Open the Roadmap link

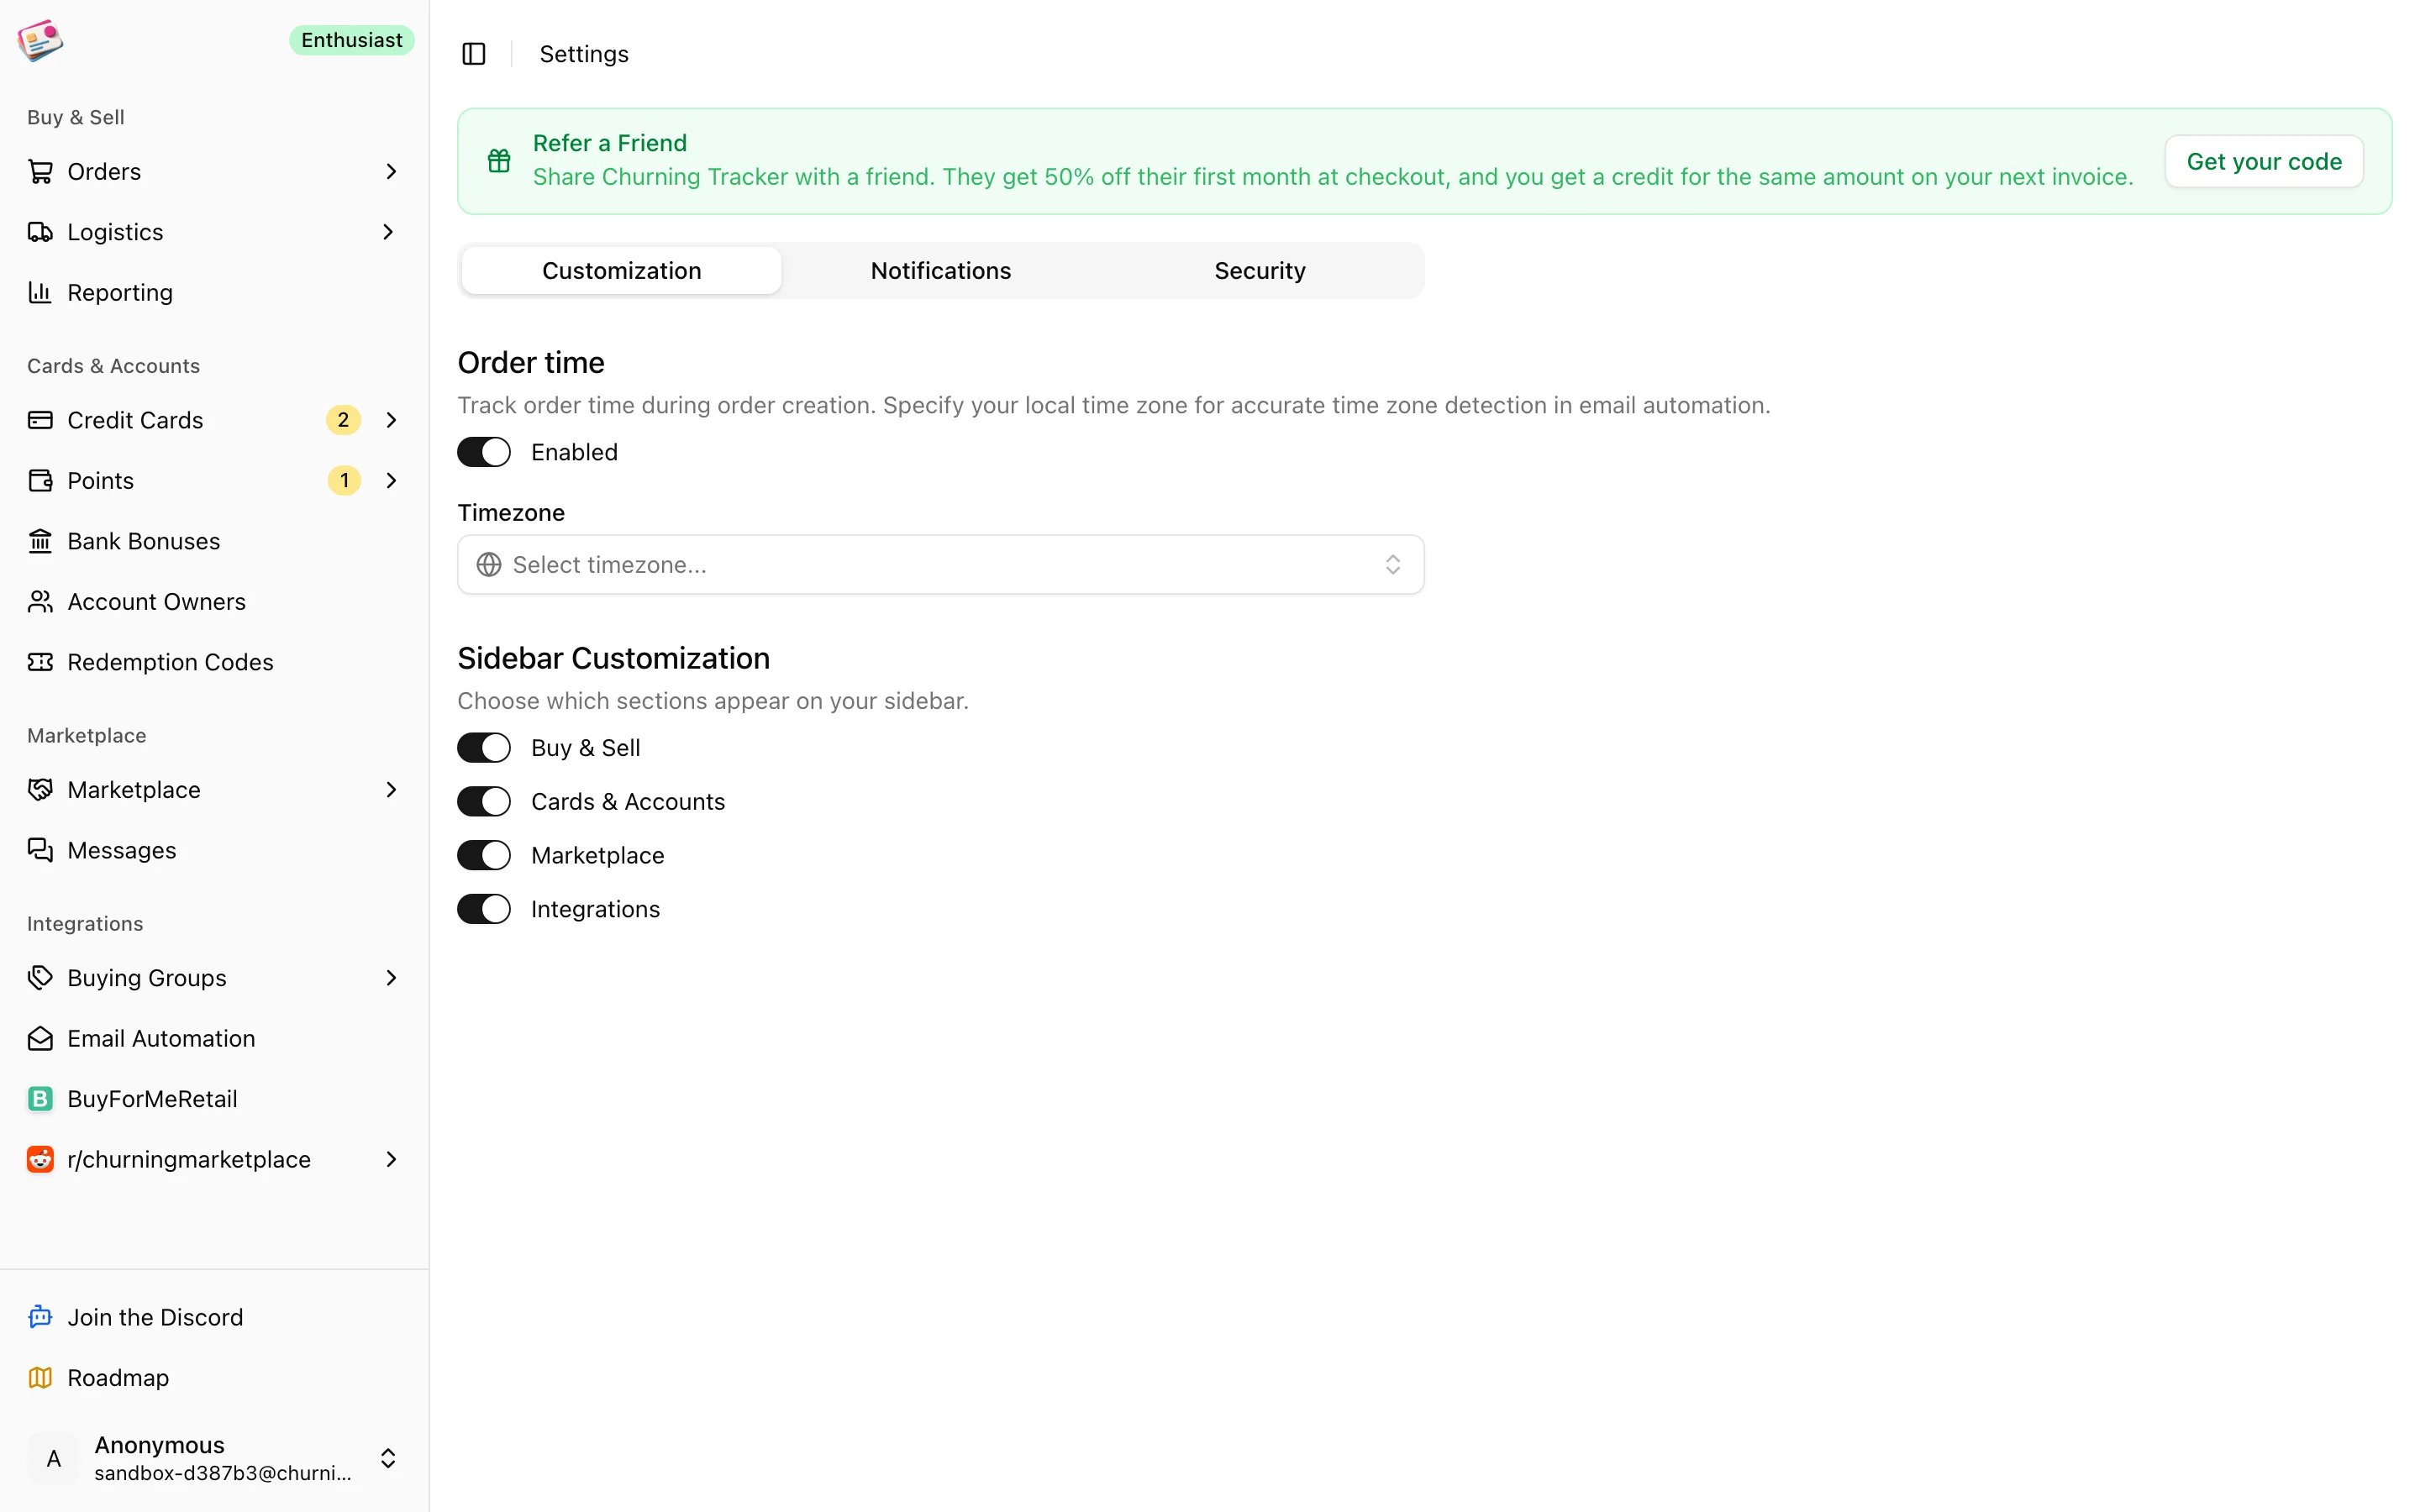click(118, 1378)
